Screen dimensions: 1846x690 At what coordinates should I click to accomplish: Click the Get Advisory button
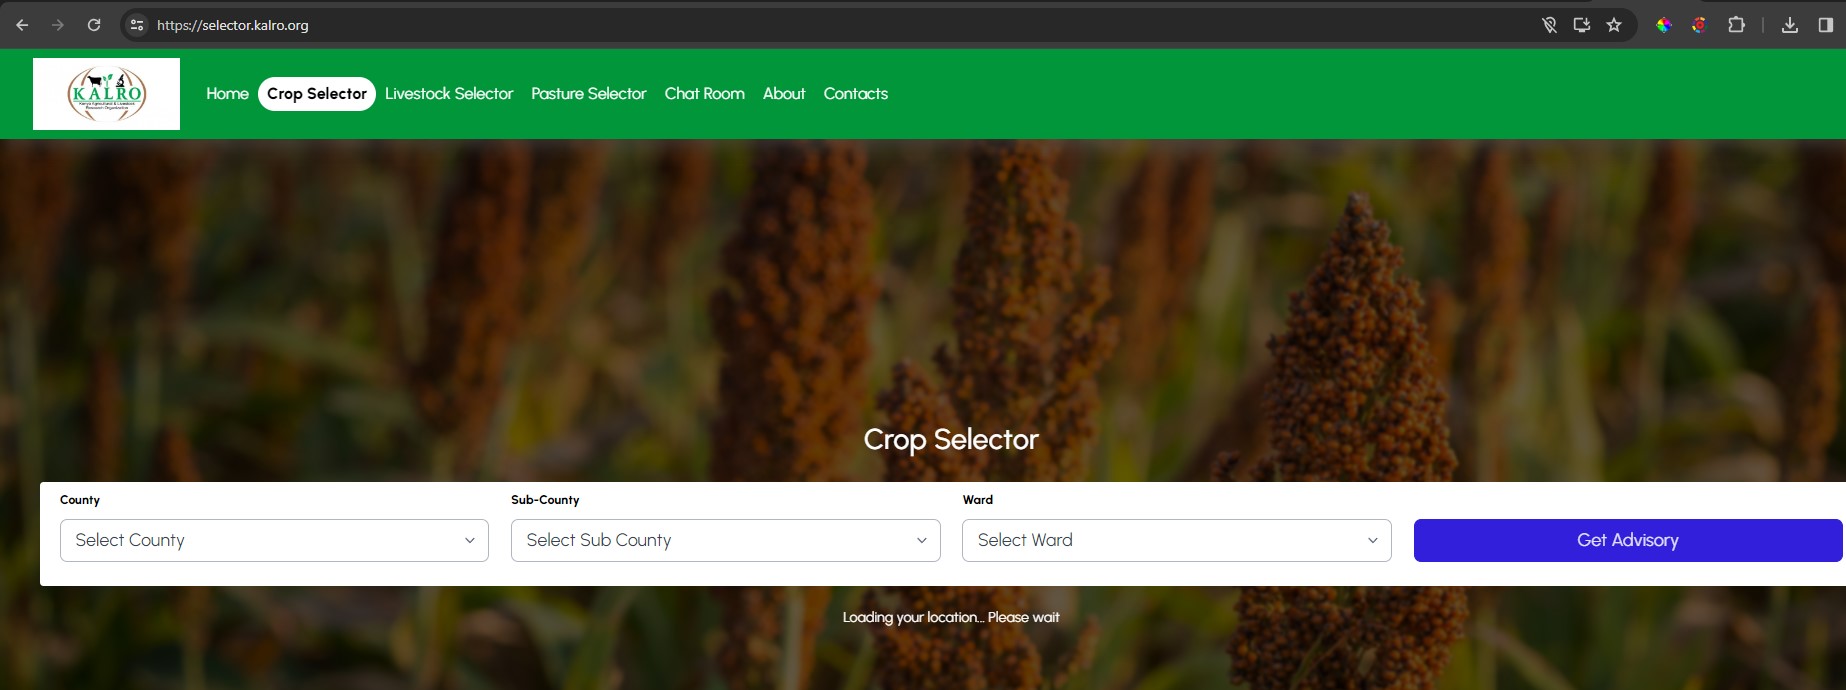coord(1628,540)
